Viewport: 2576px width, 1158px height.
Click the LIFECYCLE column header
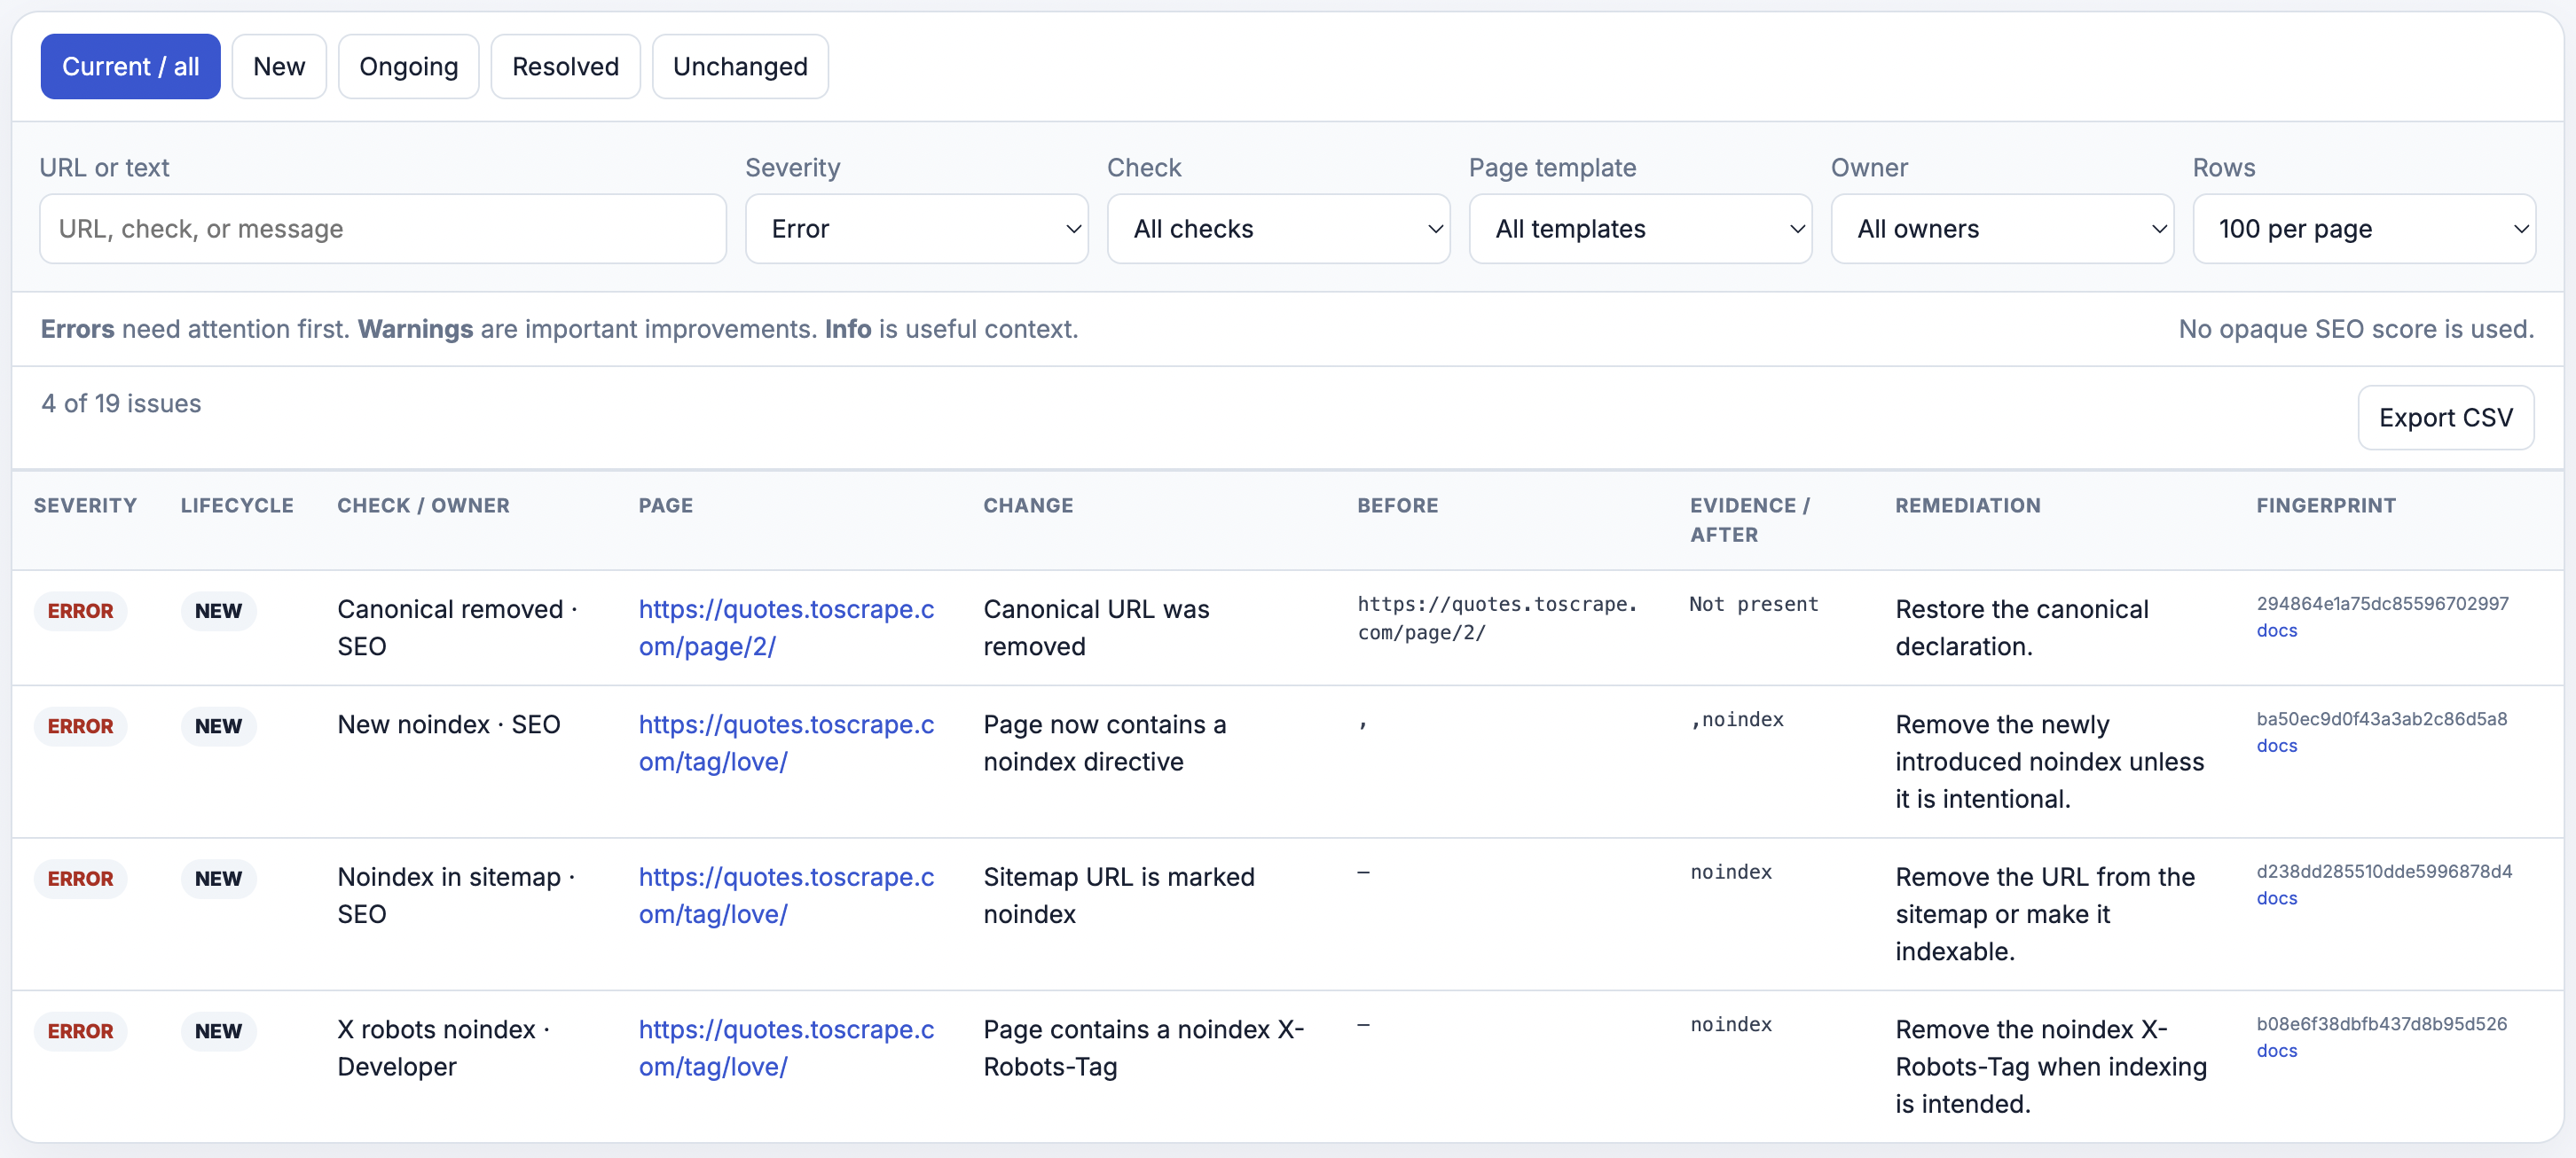coord(237,506)
